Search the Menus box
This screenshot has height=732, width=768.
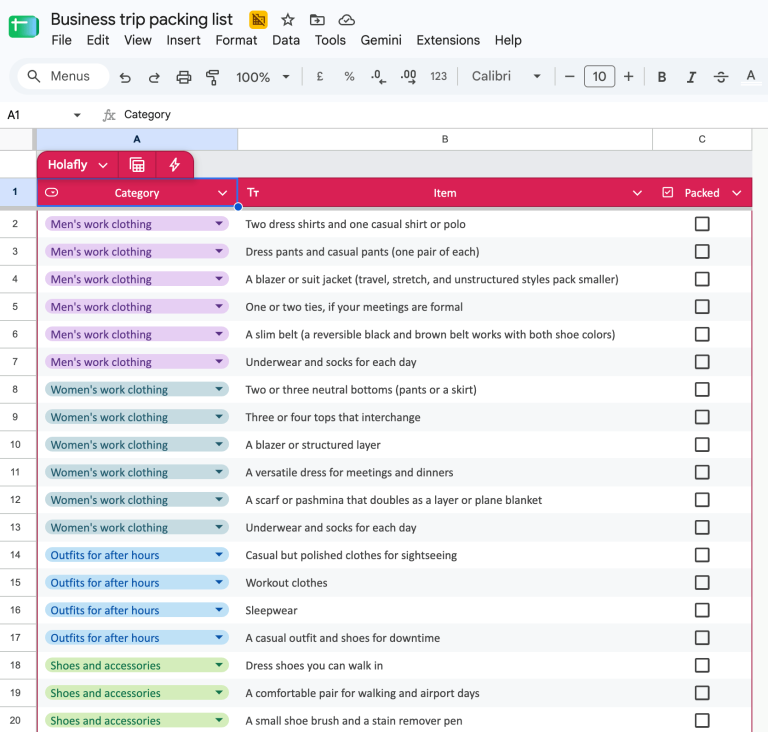(x=63, y=76)
